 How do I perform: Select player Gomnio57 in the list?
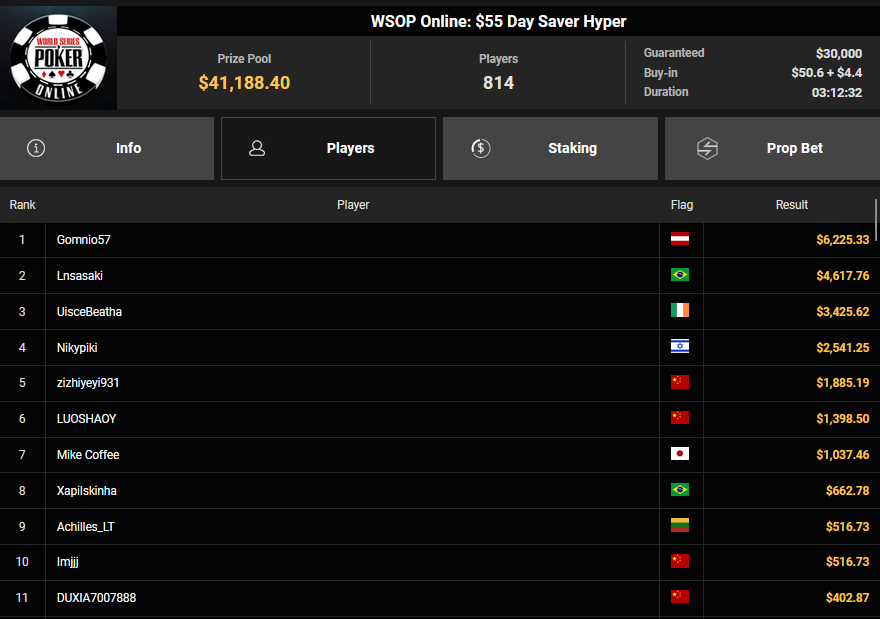[x=84, y=240]
